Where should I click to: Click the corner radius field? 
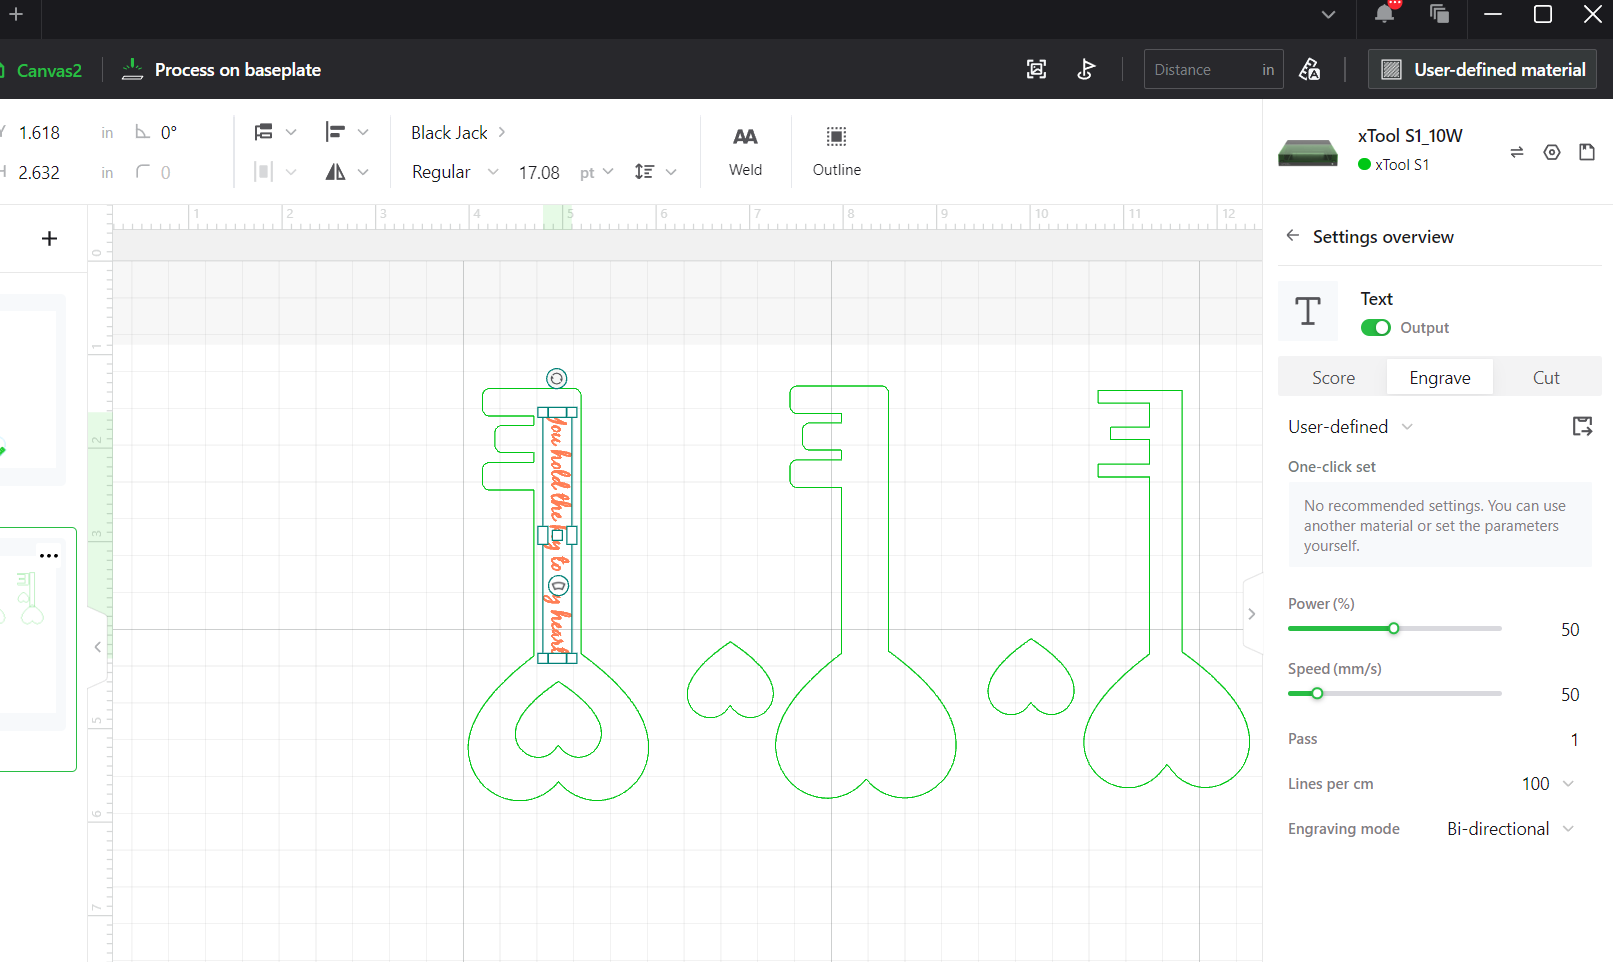tap(165, 172)
